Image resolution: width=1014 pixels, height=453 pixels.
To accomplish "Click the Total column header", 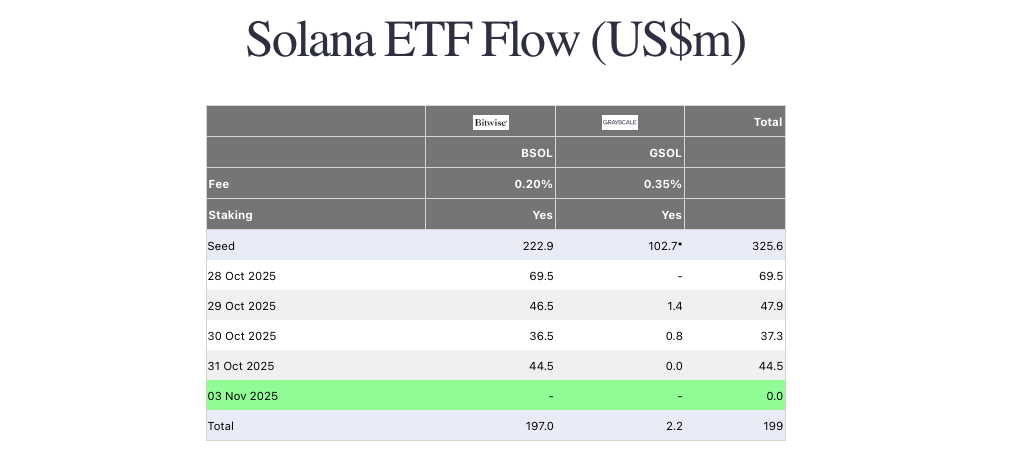I will pyautogui.click(x=767, y=122).
